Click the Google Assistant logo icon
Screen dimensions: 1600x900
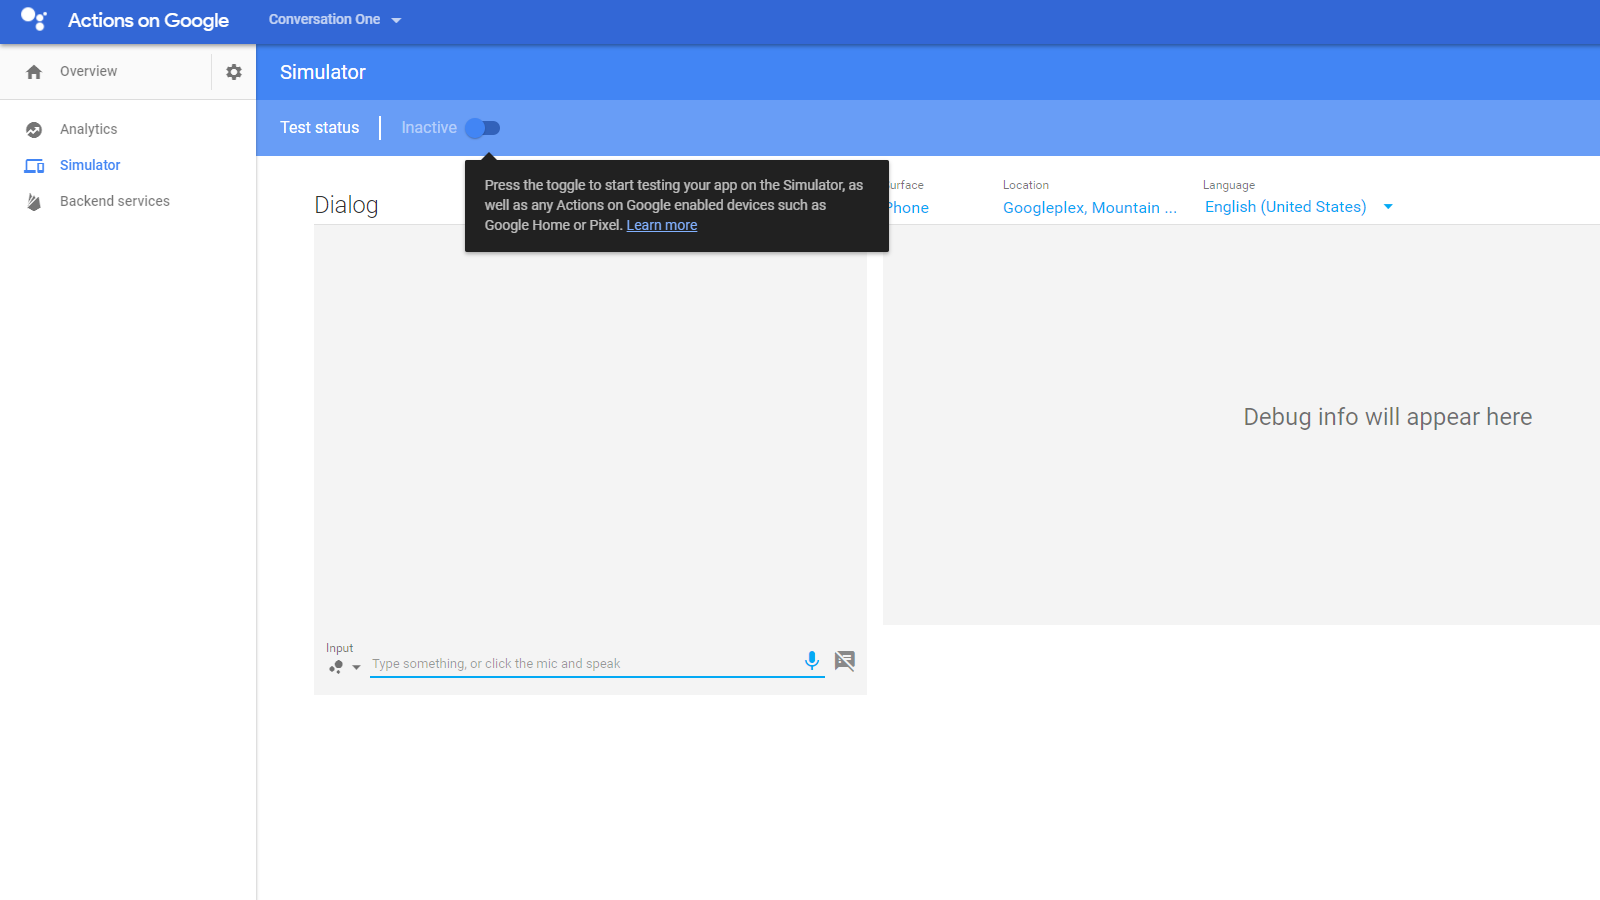[33, 20]
